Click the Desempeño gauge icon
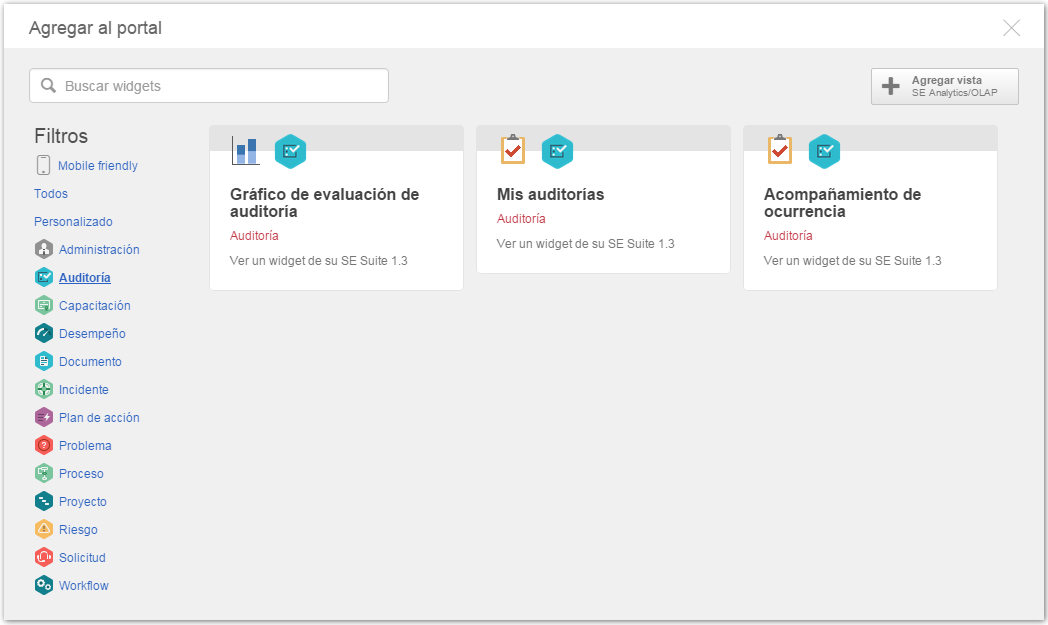This screenshot has height=625, width=1048. coord(44,334)
